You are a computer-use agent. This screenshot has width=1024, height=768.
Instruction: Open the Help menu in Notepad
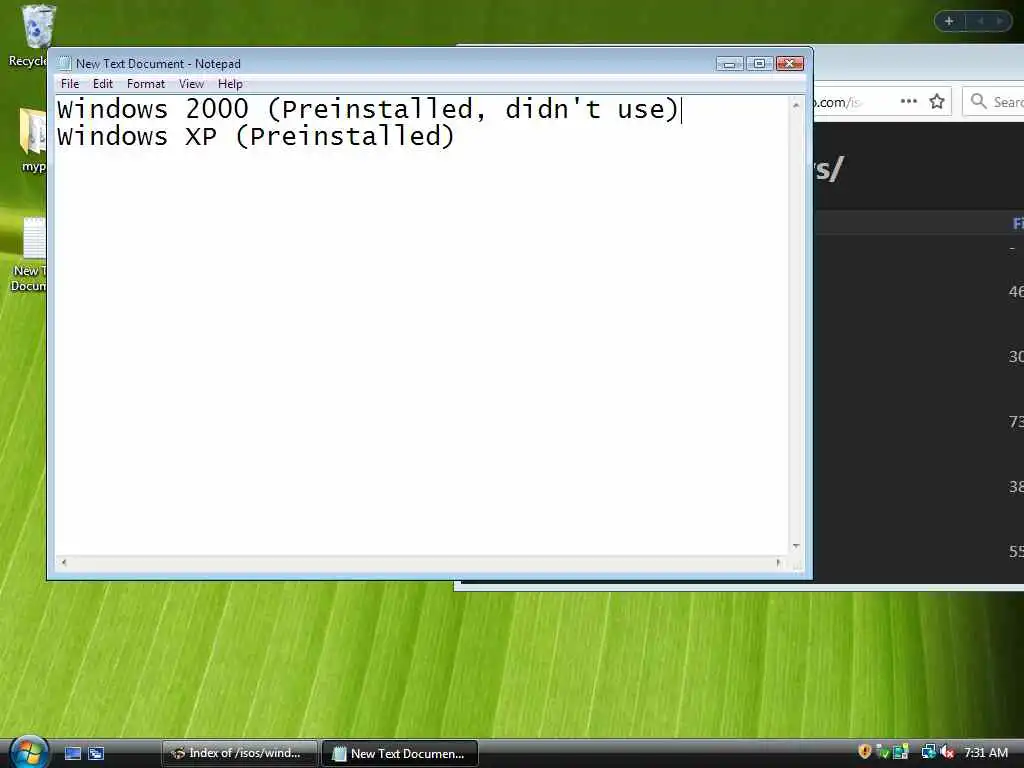(x=230, y=84)
